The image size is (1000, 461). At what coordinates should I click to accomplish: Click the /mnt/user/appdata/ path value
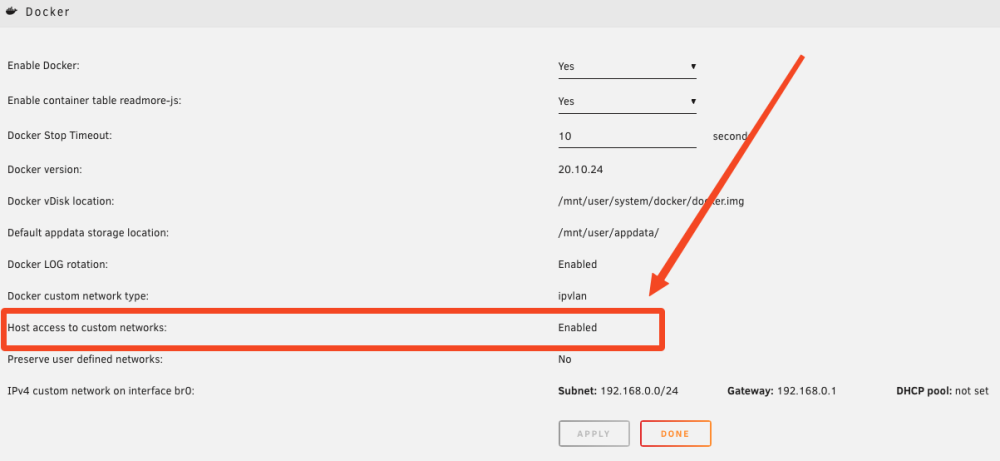[608, 233]
